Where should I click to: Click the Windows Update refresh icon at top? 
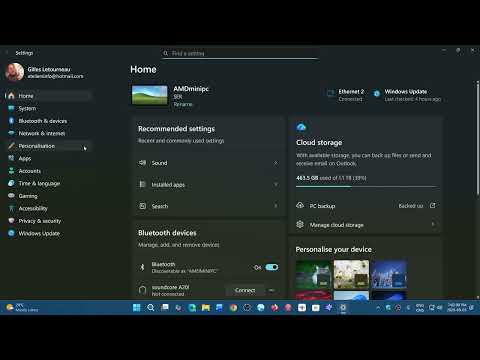377,94
